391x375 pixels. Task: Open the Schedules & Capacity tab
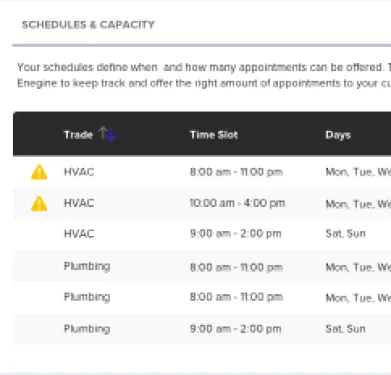[88, 25]
